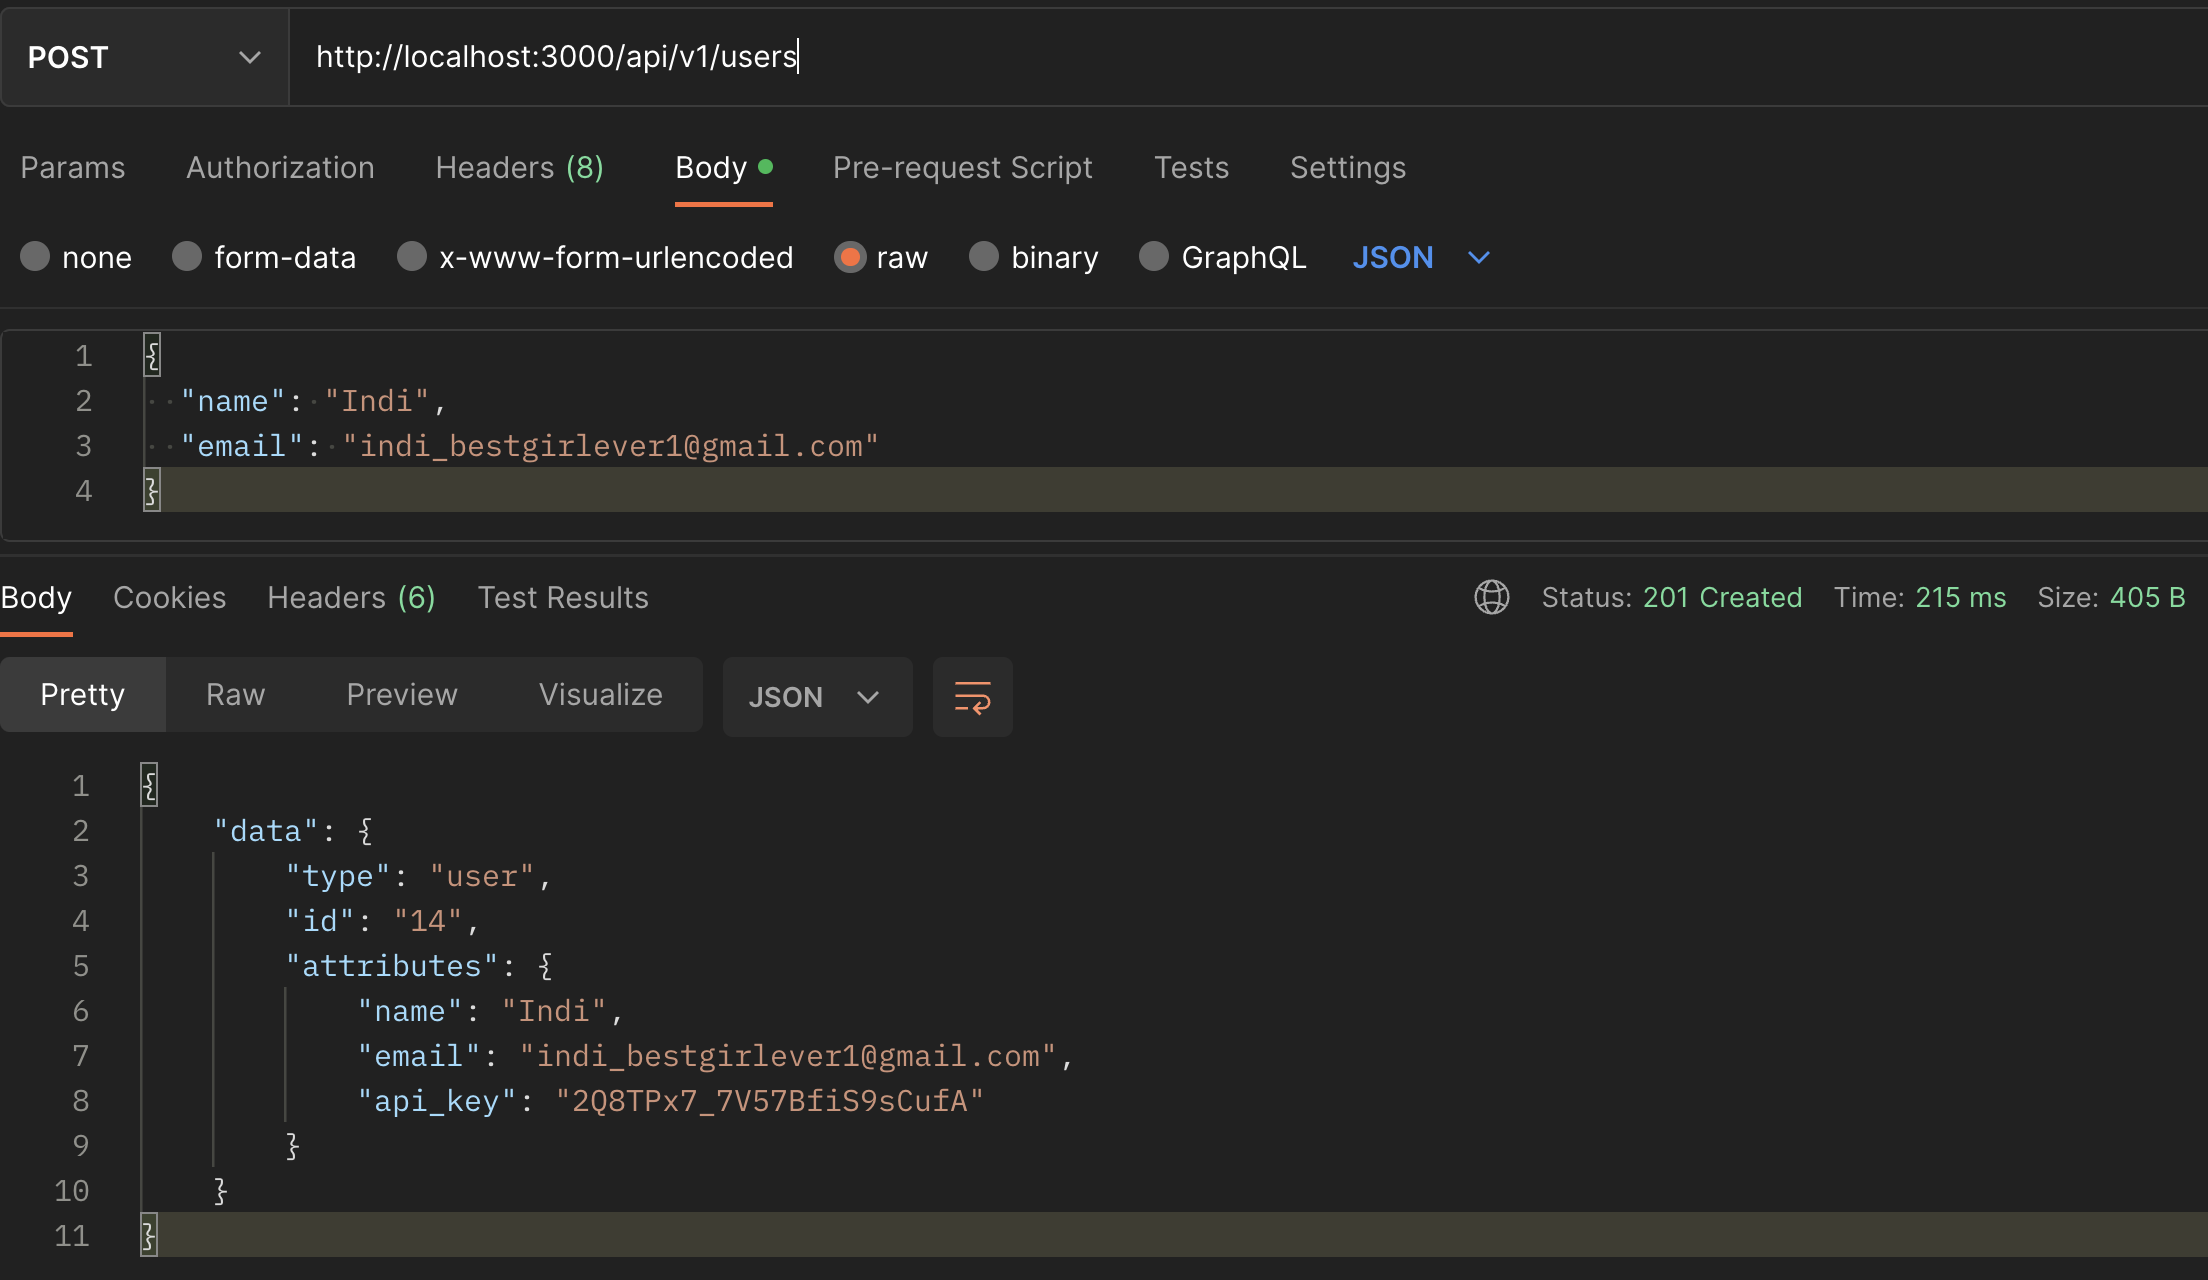Screen dimensions: 2208x1280
Task: Click the 201 Created status text
Action: pyautogui.click(x=1722, y=597)
